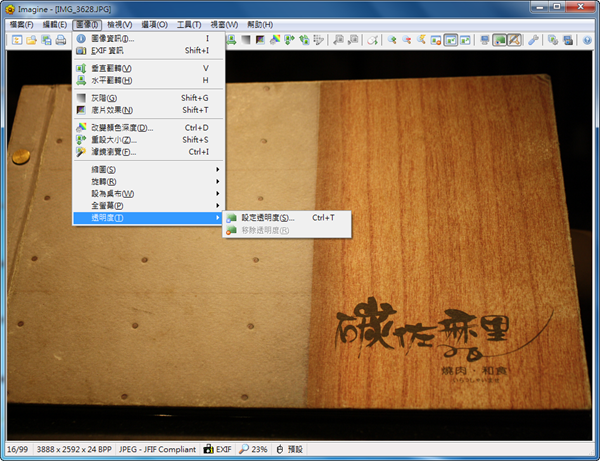Click the zoom in magnifier icon
The height and width of the screenshot is (461, 600).
point(392,40)
